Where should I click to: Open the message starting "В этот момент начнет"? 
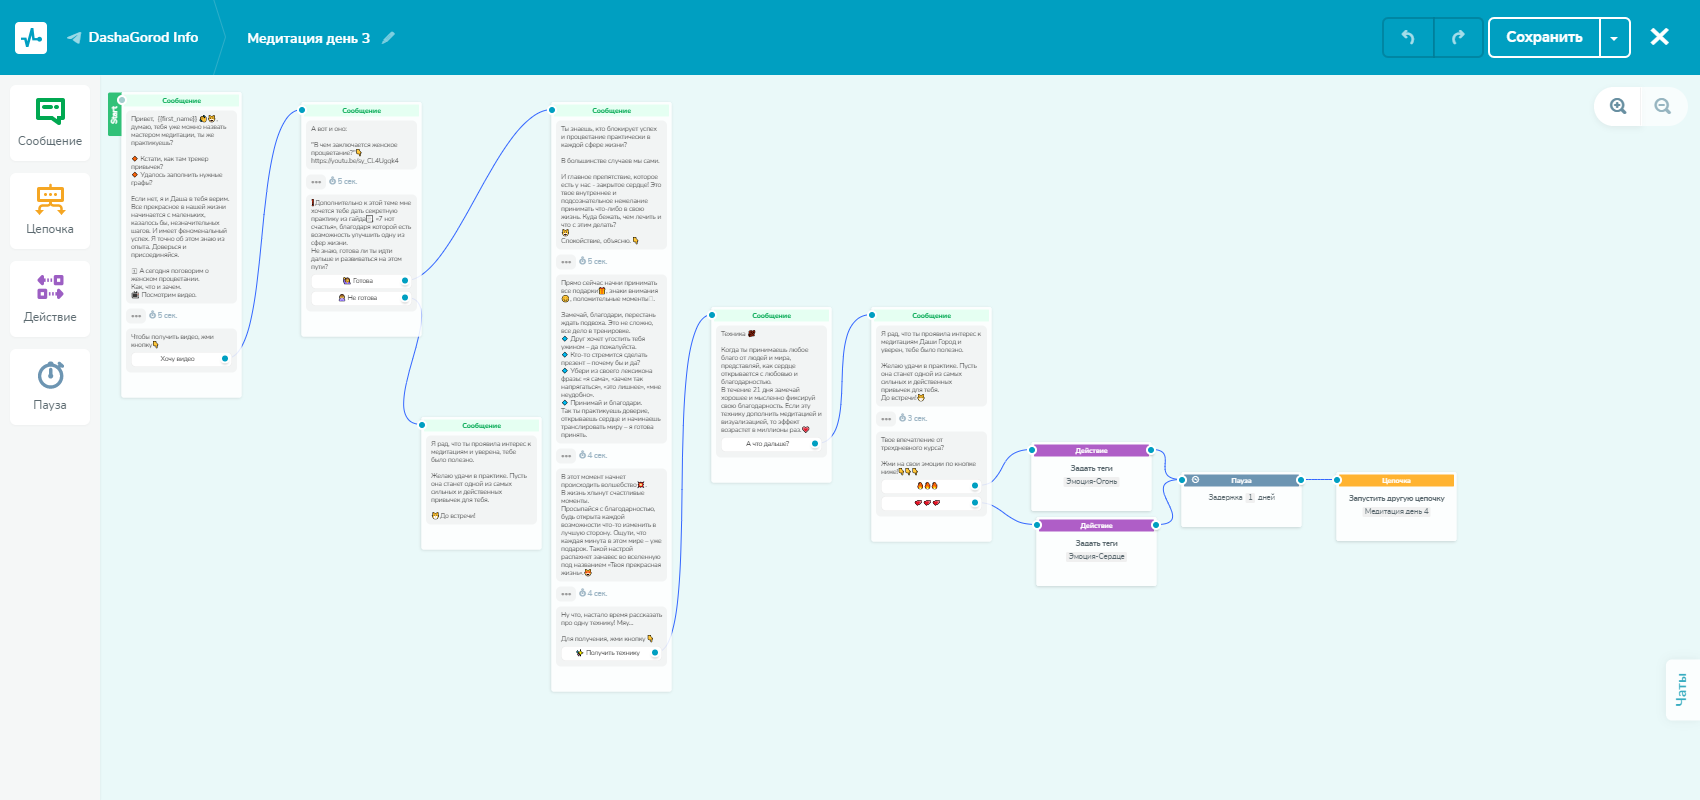pos(611,525)
